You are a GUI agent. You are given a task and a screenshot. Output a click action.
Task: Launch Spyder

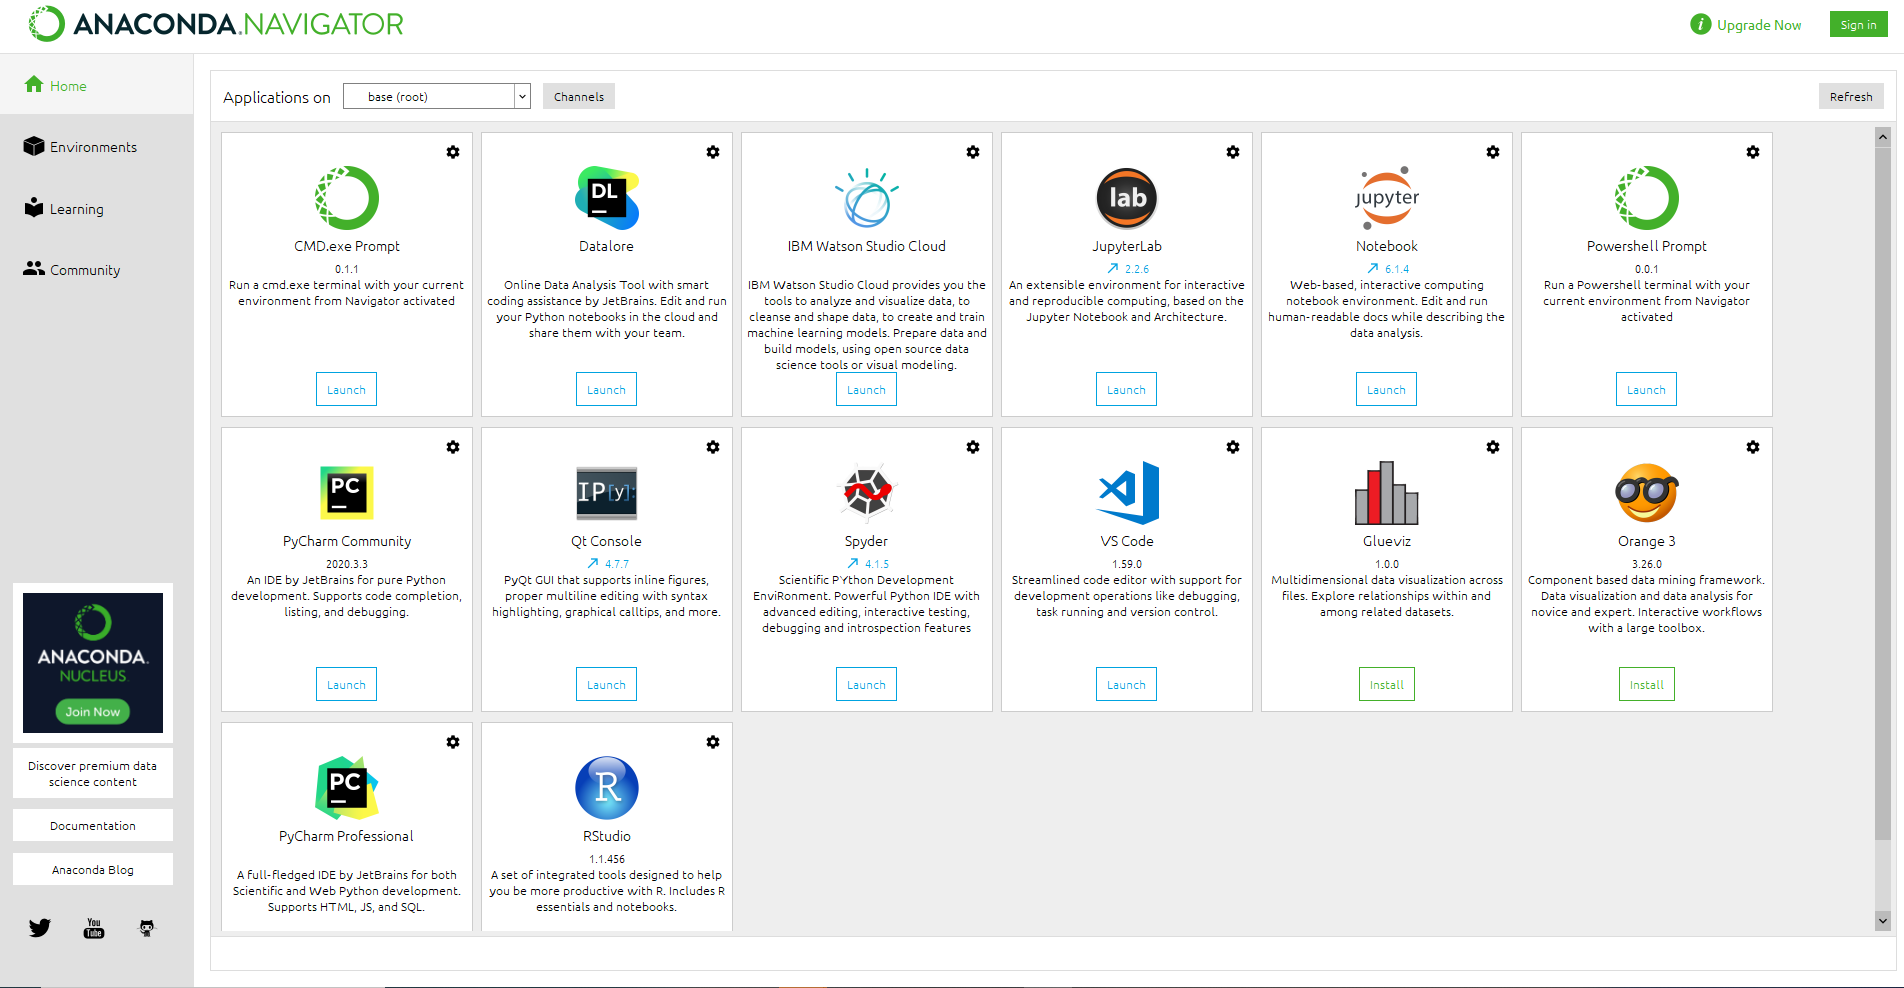pyautogui.click(x=867, y=684)
